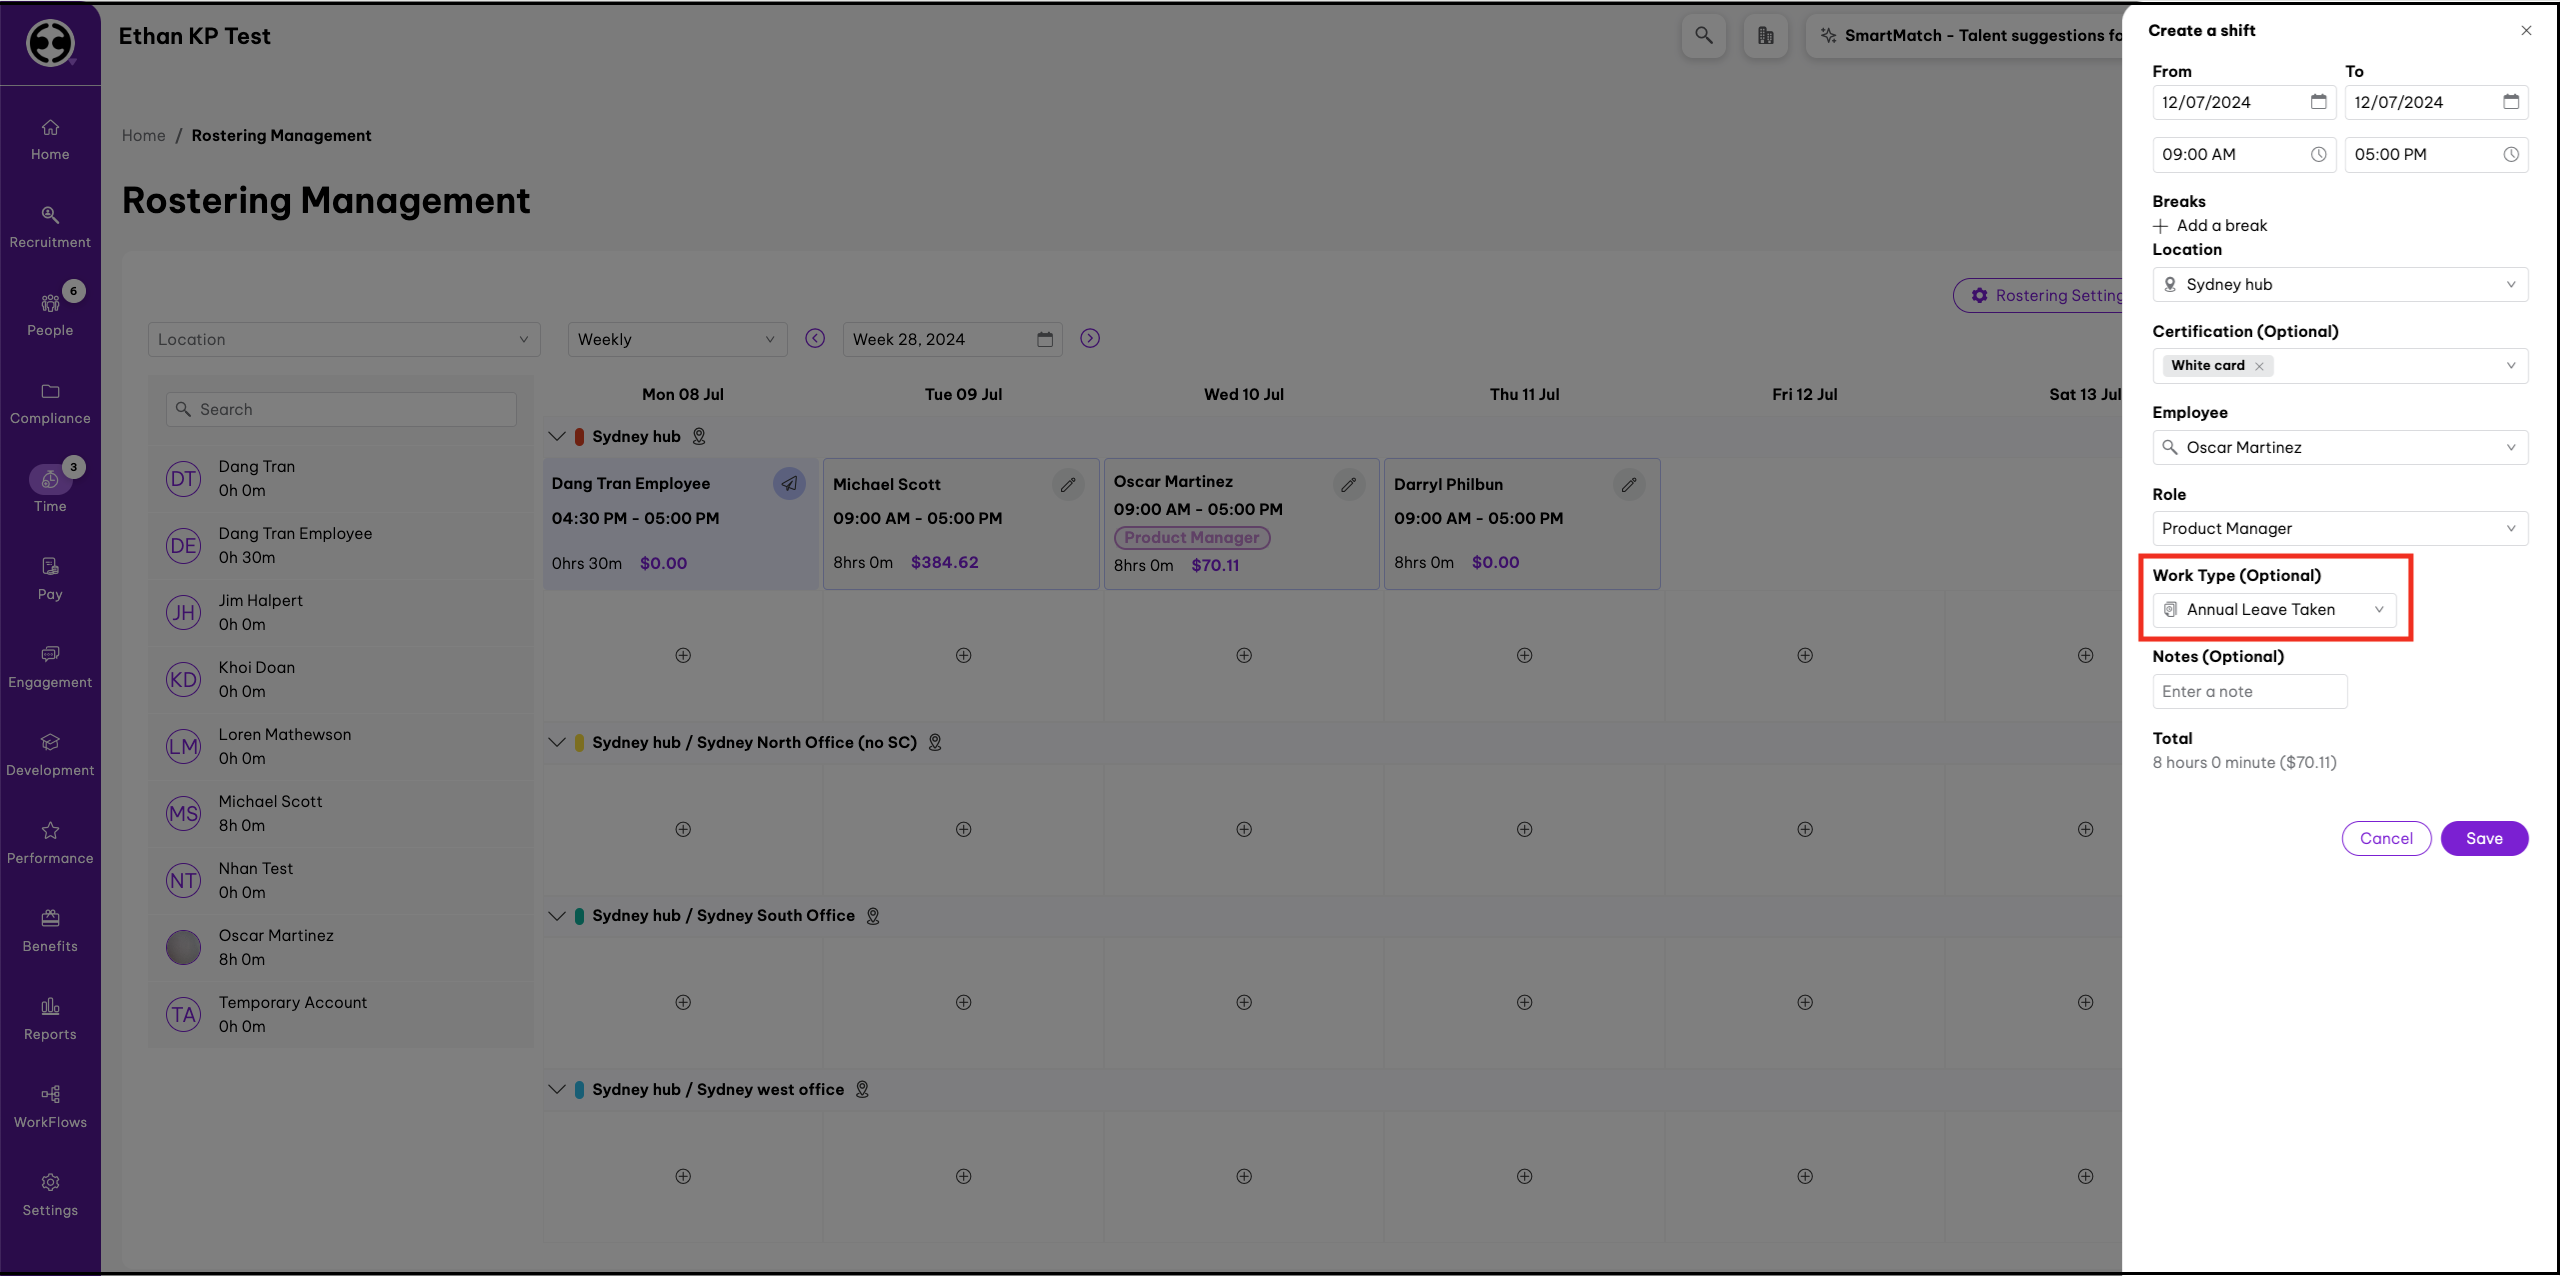Click the publish send icon on Dang Tran Employee shift
Screen dimensions: 2560x1276
789,484
